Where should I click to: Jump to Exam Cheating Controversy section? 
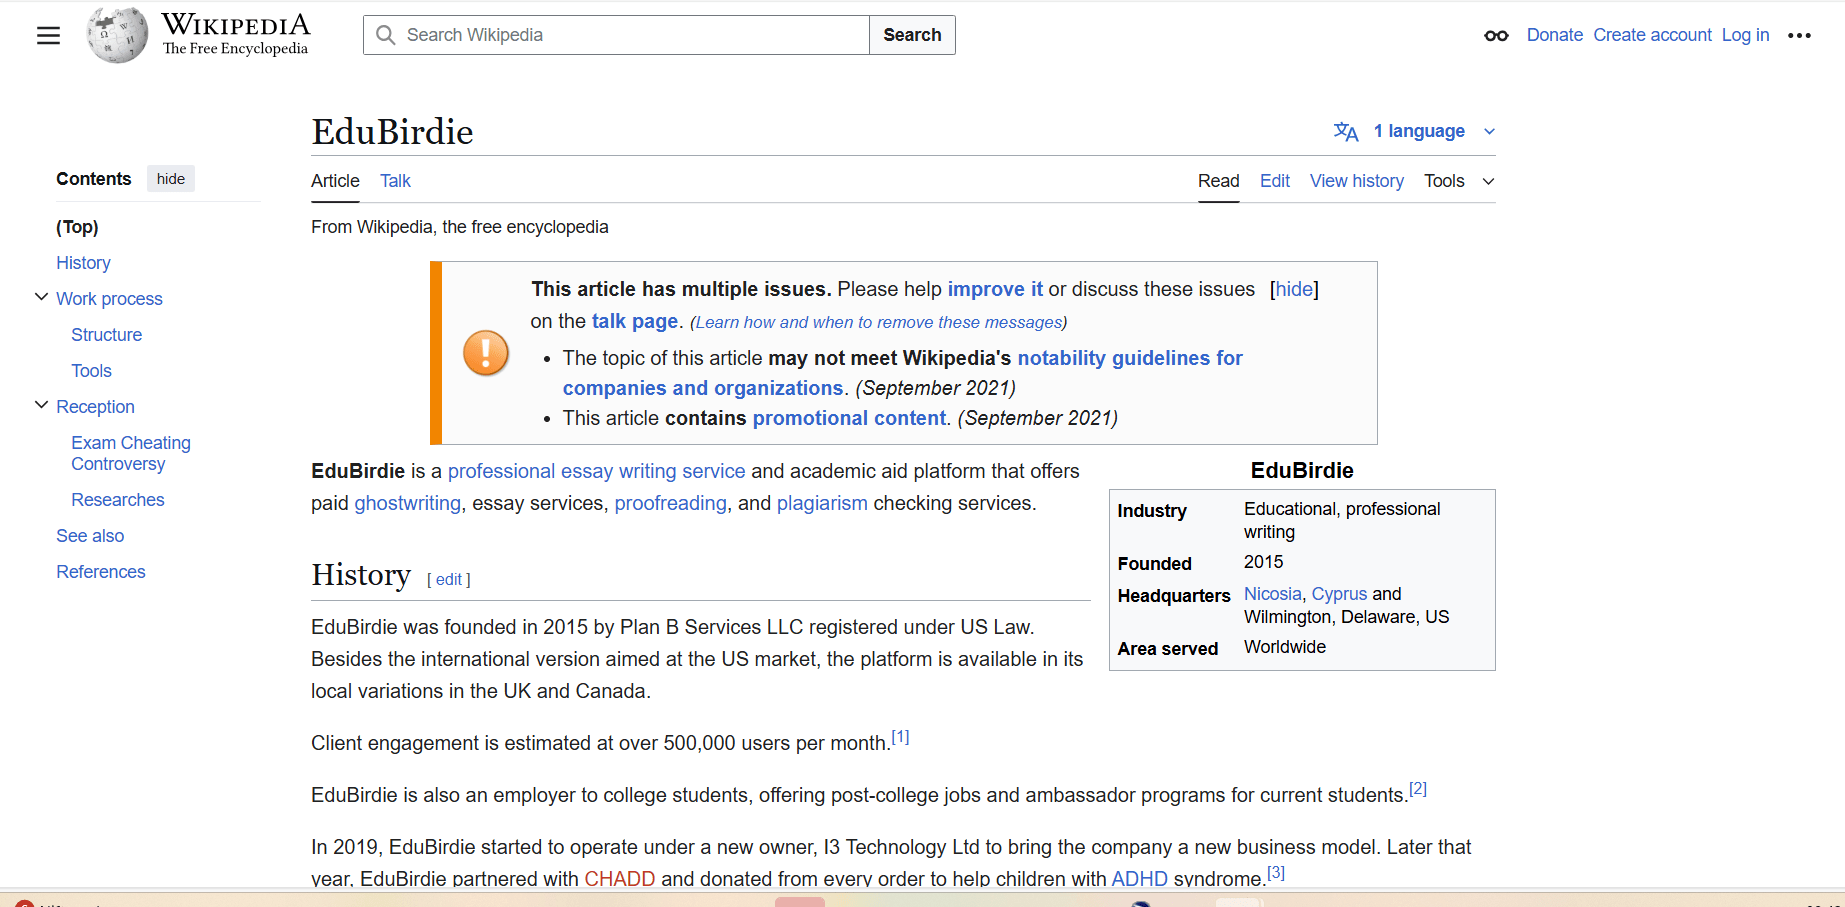click(130, 453)
